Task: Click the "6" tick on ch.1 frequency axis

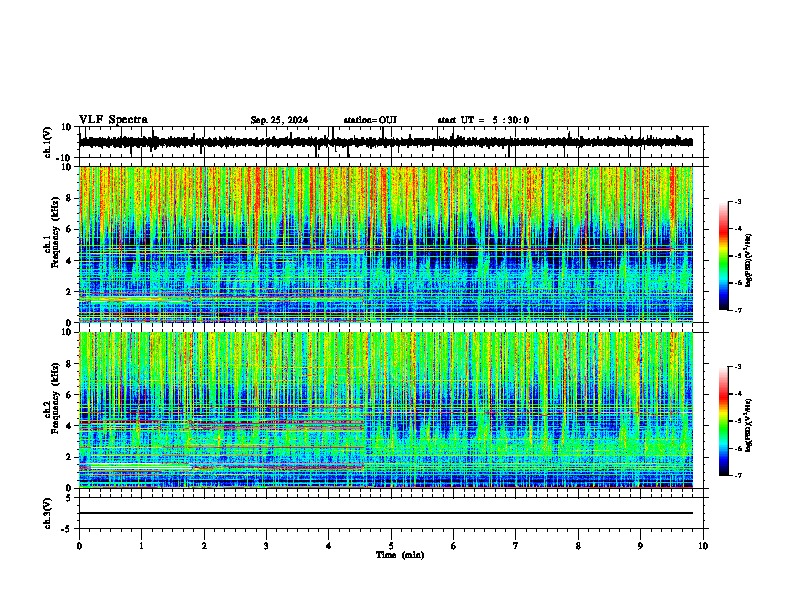Action: [x=70, y=229]
